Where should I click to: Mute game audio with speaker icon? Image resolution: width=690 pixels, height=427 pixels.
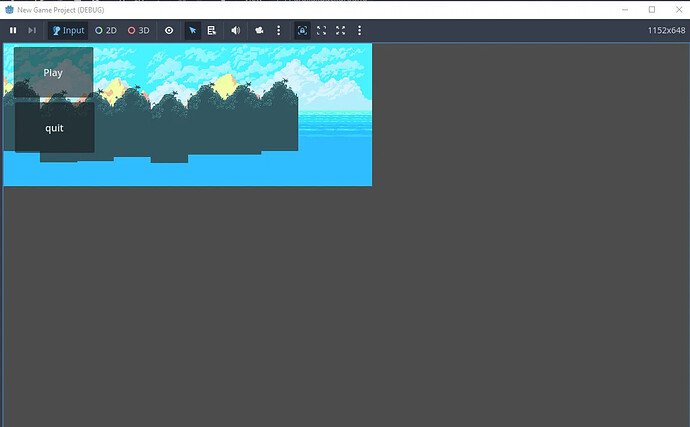(236, 31)
